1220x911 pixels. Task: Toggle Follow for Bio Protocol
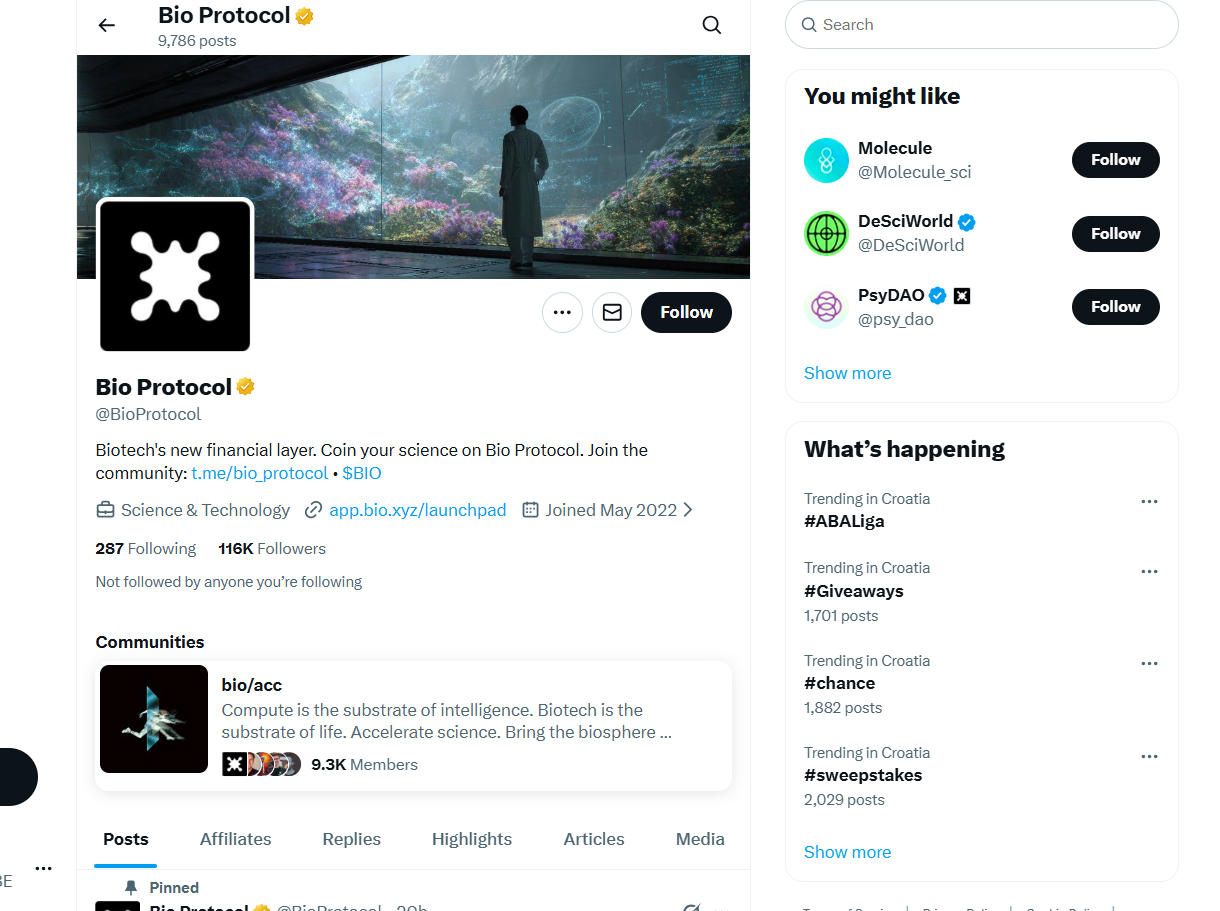(x=686, y=313)
